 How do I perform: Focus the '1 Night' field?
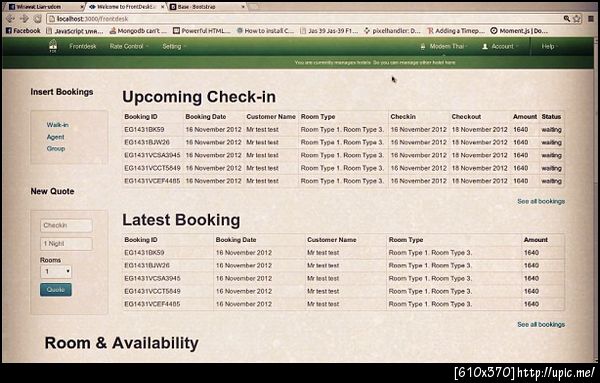(x=66, y=244)
